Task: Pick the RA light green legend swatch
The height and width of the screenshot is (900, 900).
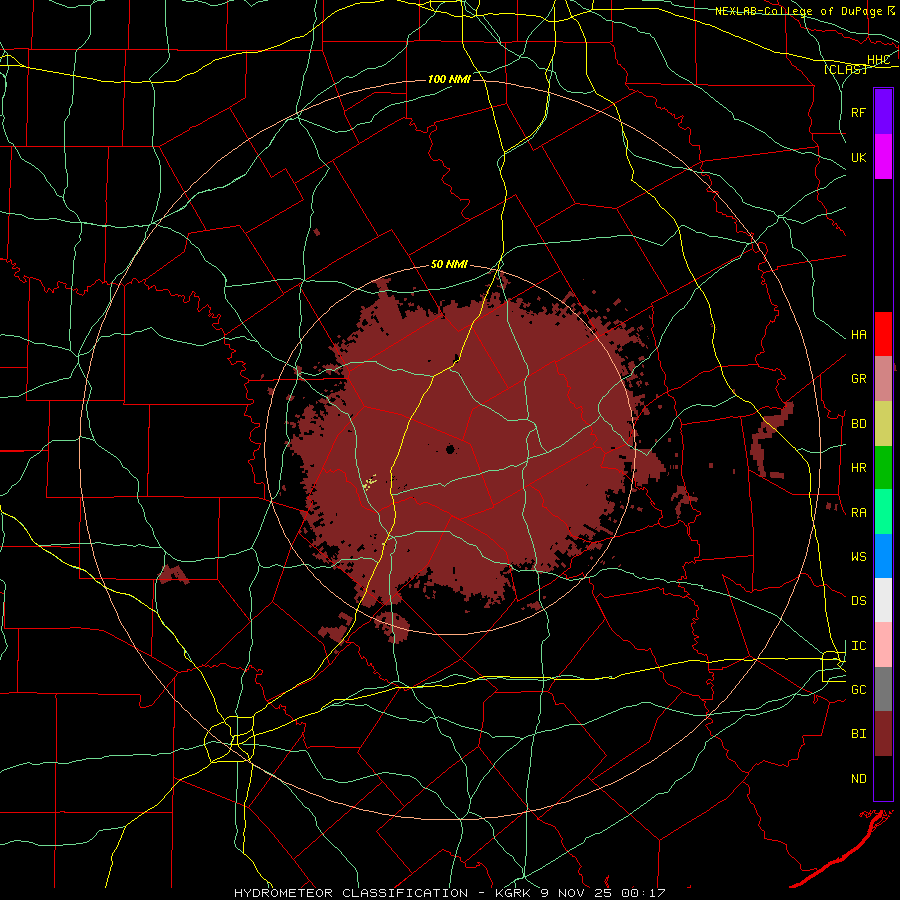Action: tap(883, 512)
